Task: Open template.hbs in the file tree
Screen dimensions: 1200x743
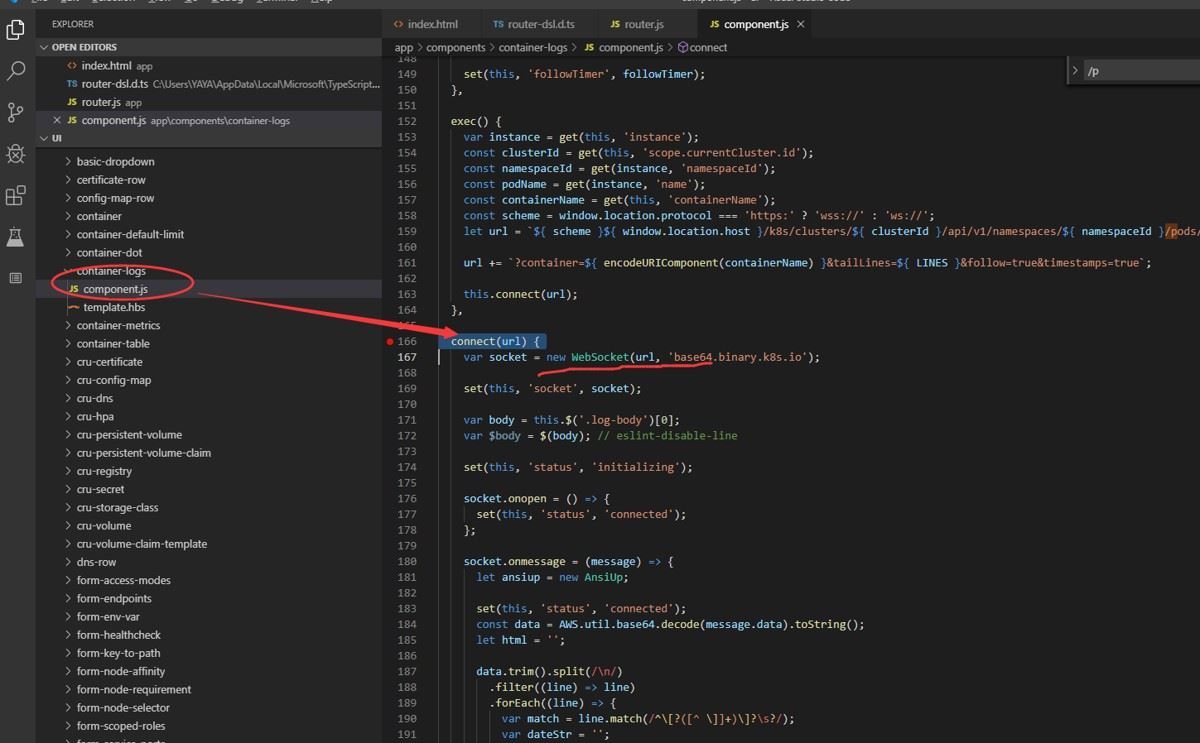Action: click(114, 308)
